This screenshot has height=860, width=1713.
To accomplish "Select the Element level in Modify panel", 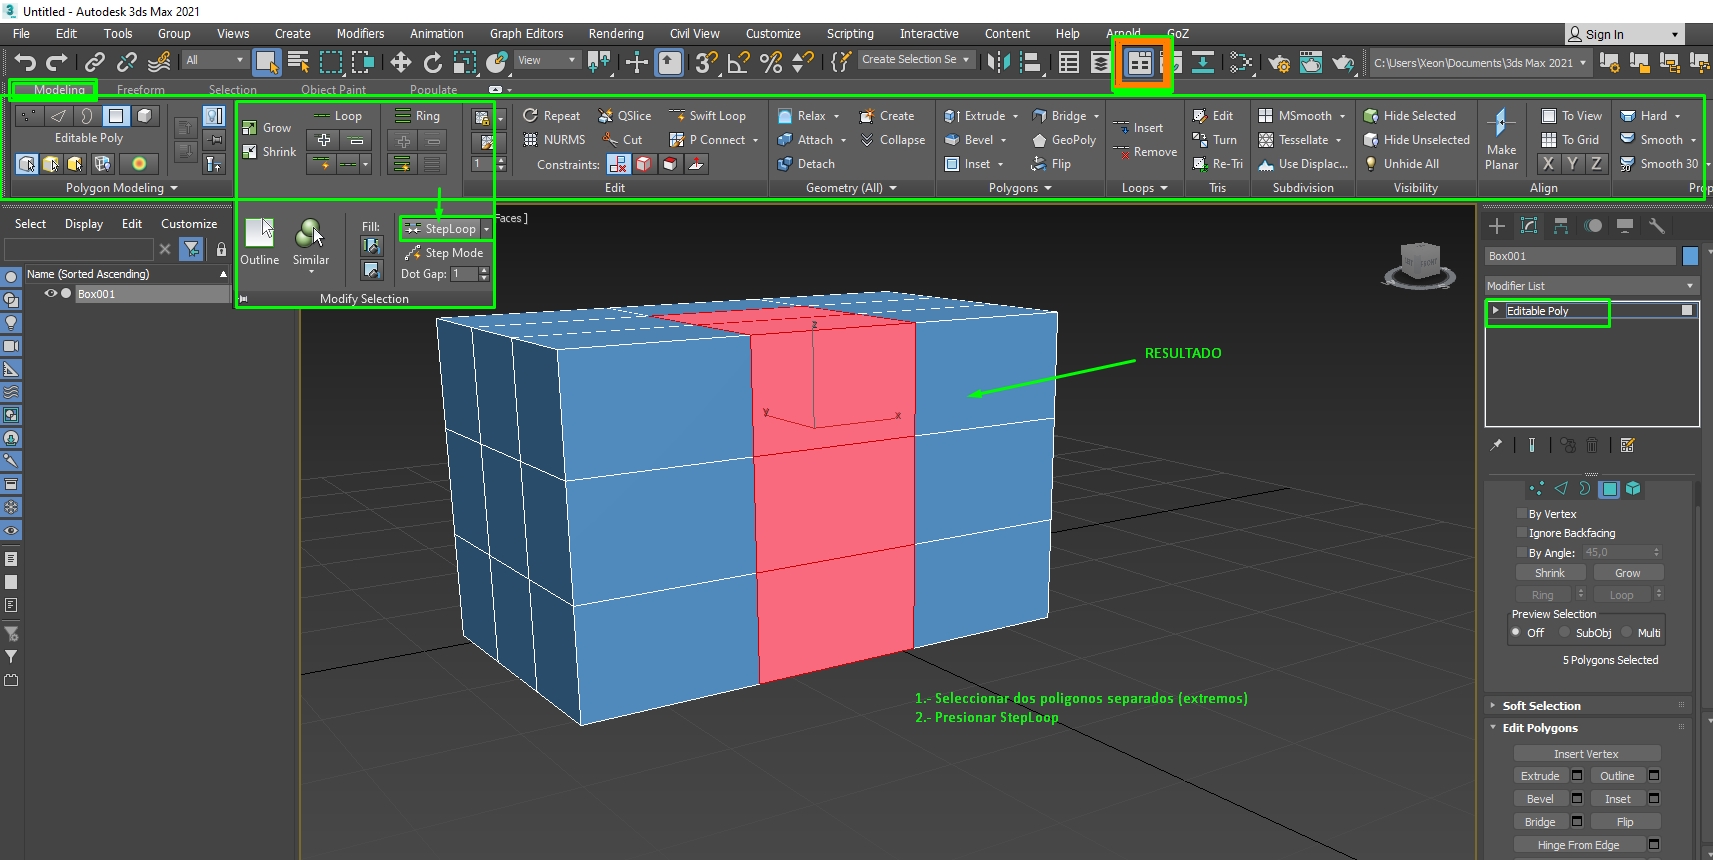I will (1633, 489).
